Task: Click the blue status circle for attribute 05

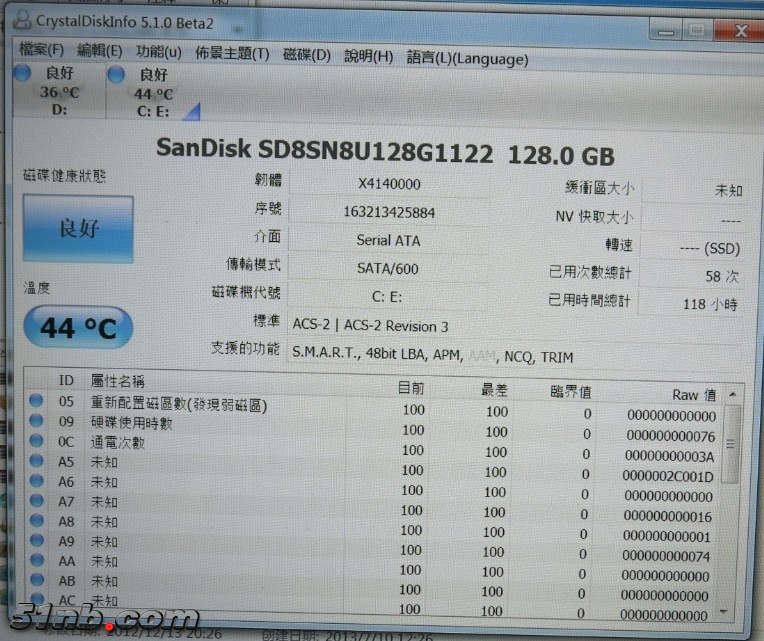Action: coord(37,401)
